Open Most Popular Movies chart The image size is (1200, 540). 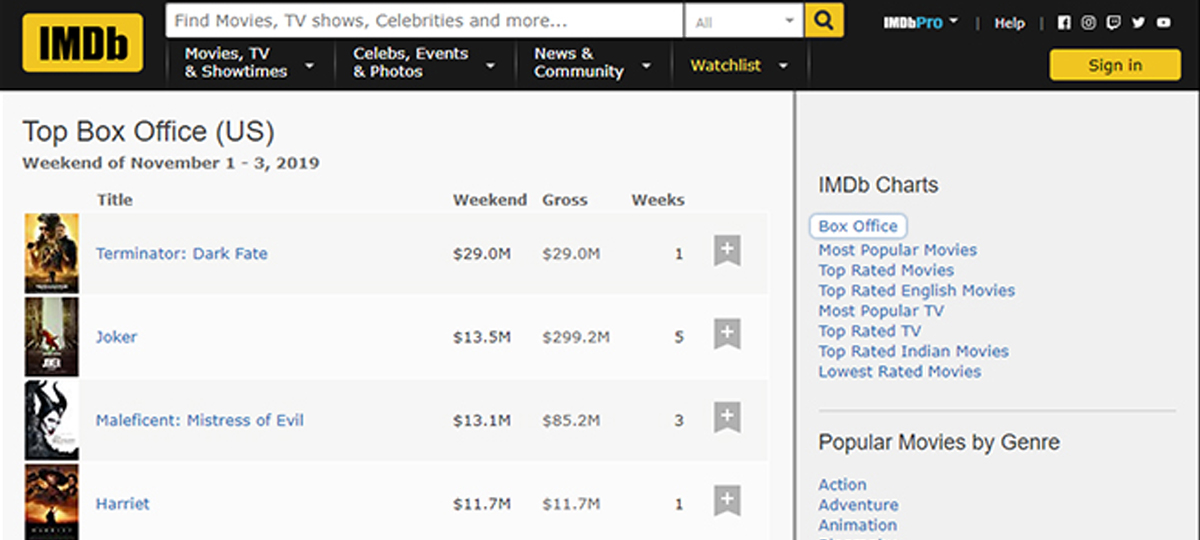click(898, 250)
